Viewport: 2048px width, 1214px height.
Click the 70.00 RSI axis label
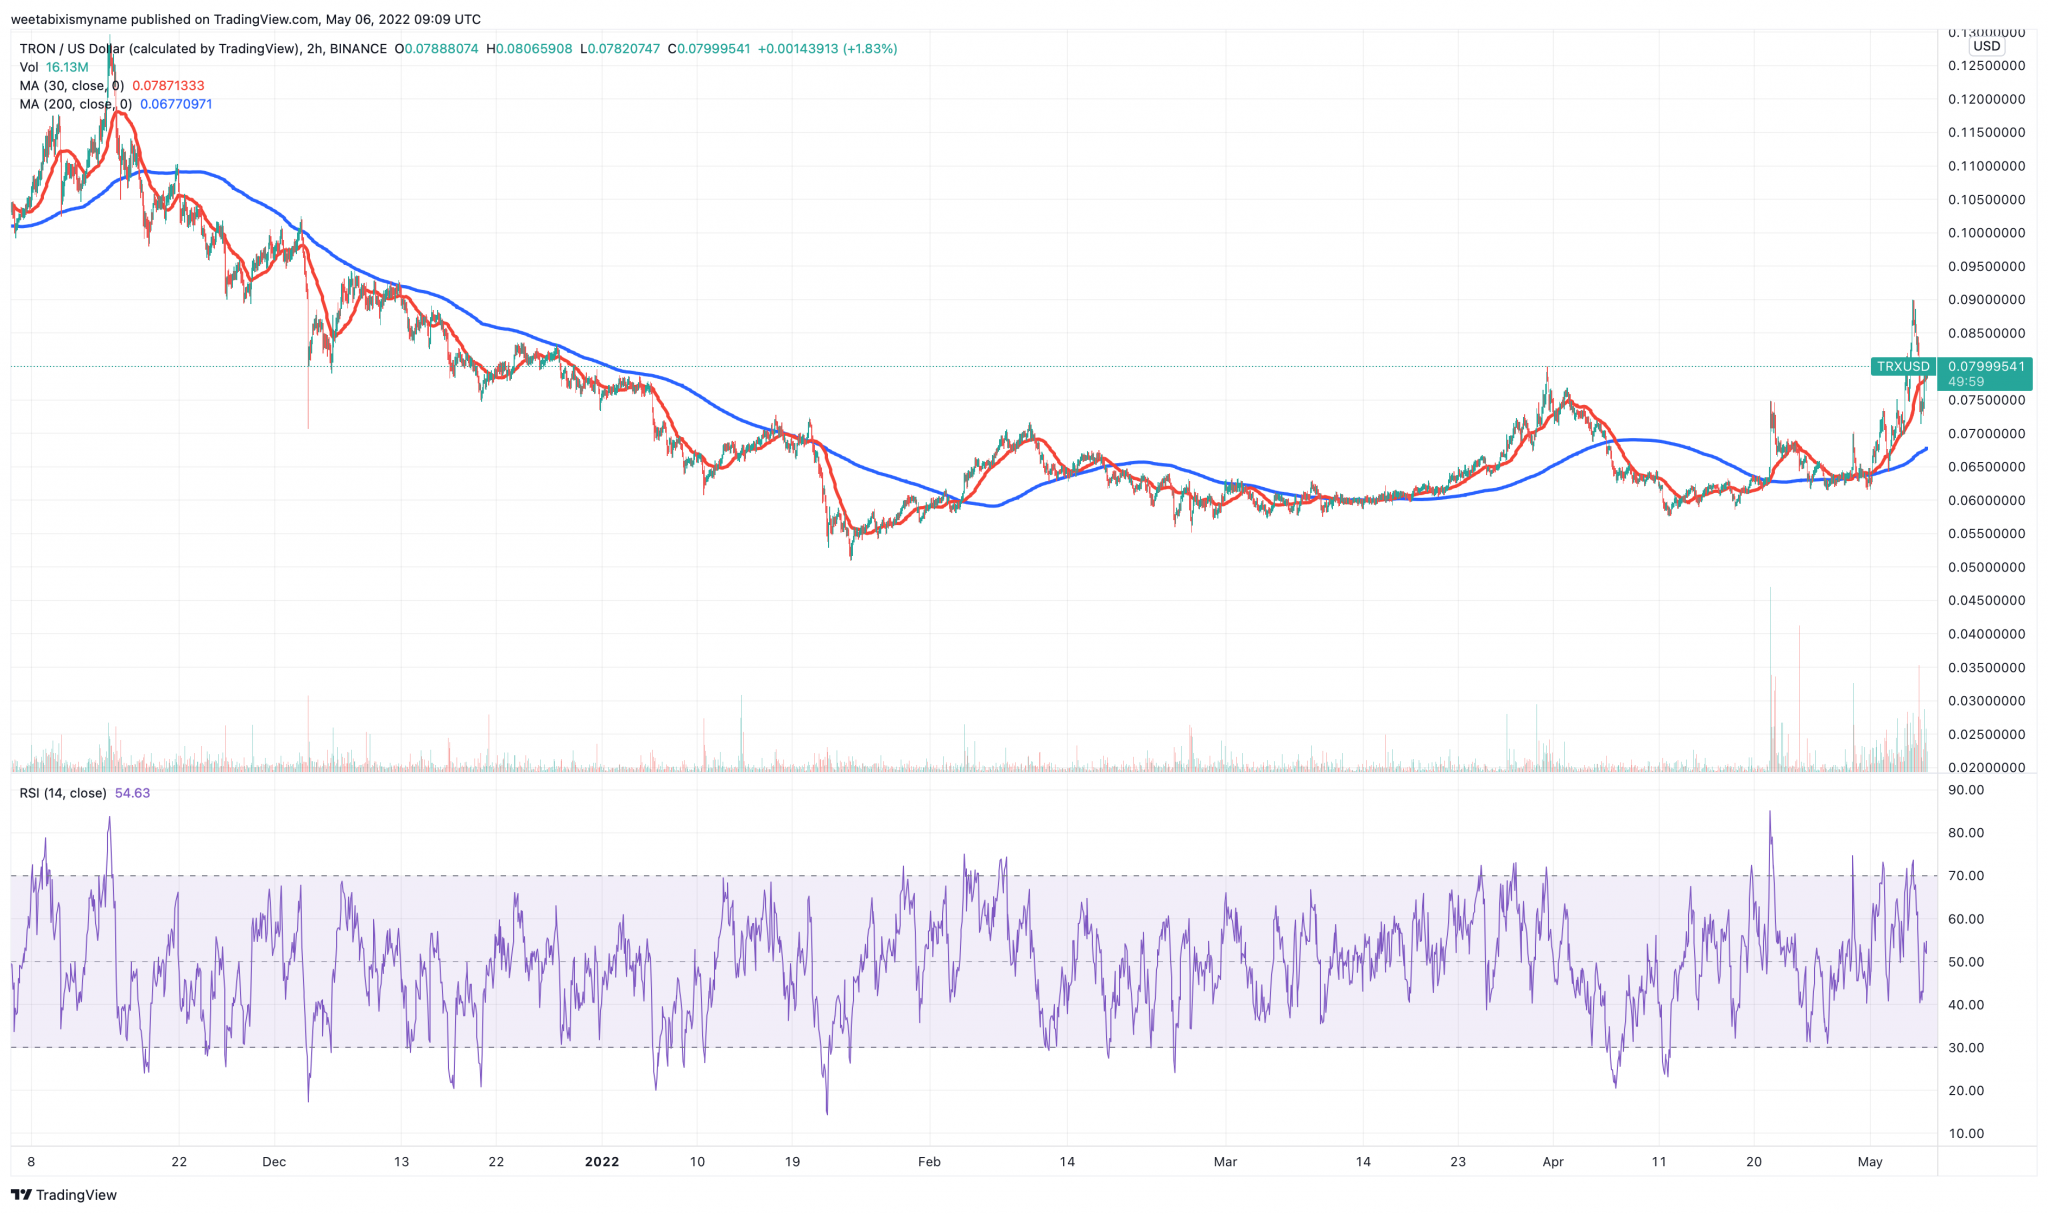pyautogui.click(x=1966, y=876)
